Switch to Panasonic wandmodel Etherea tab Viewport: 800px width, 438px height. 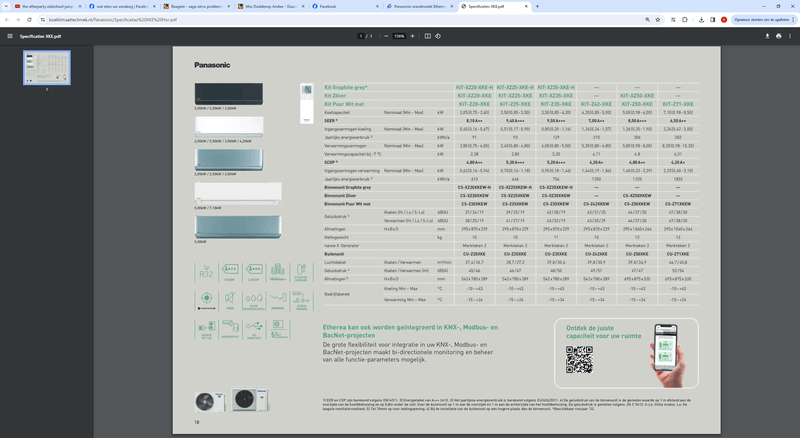pos(419,7)
